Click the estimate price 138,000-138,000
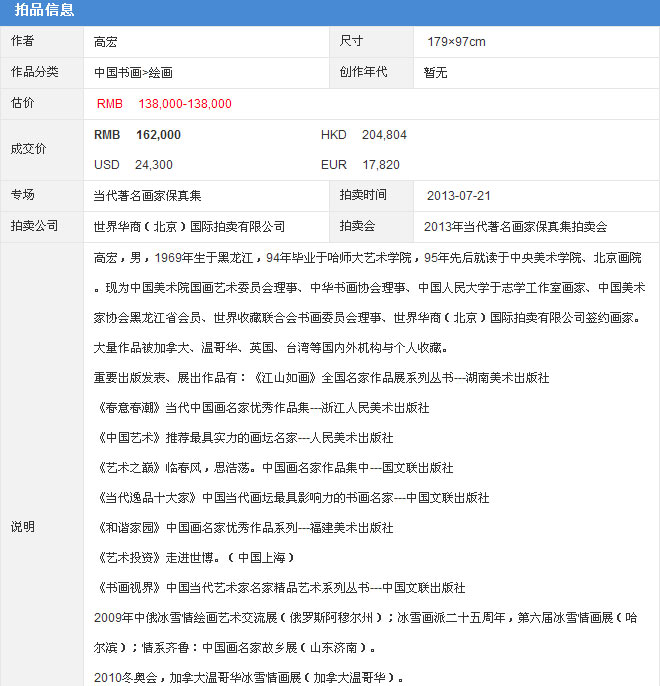 (x=185, y=104)
